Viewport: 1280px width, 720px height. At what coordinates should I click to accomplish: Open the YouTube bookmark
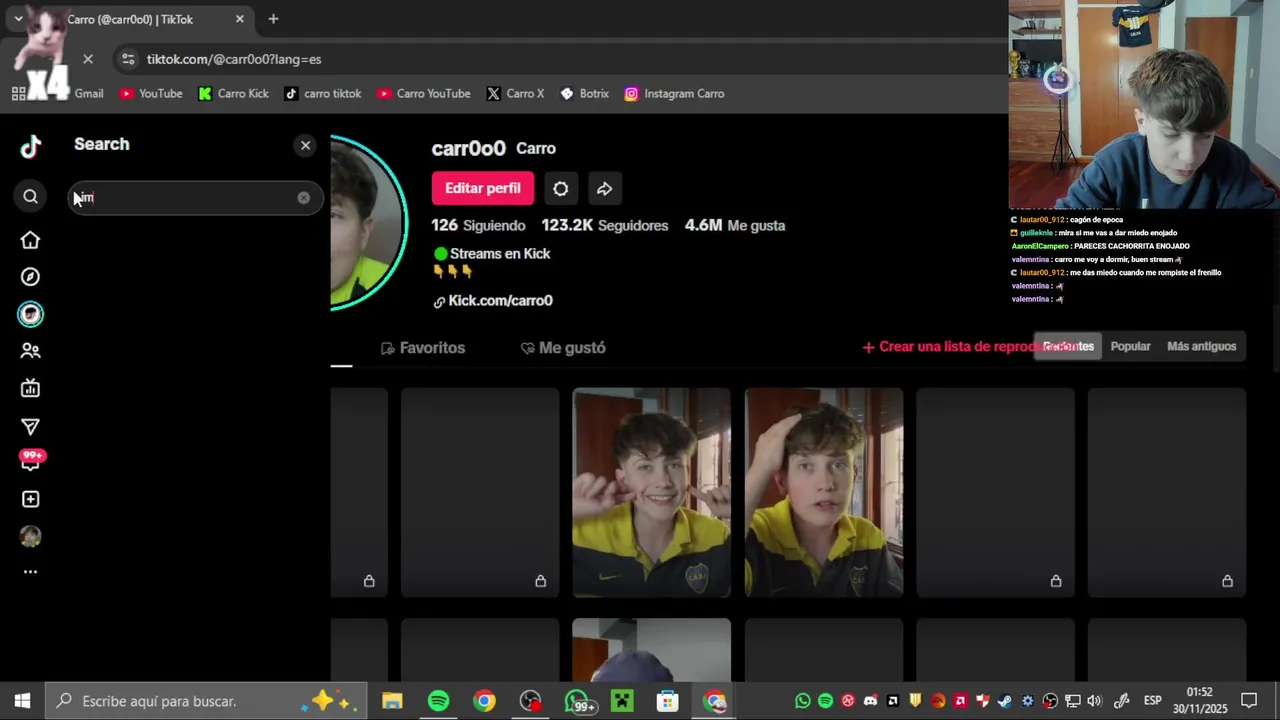(151, 93)
